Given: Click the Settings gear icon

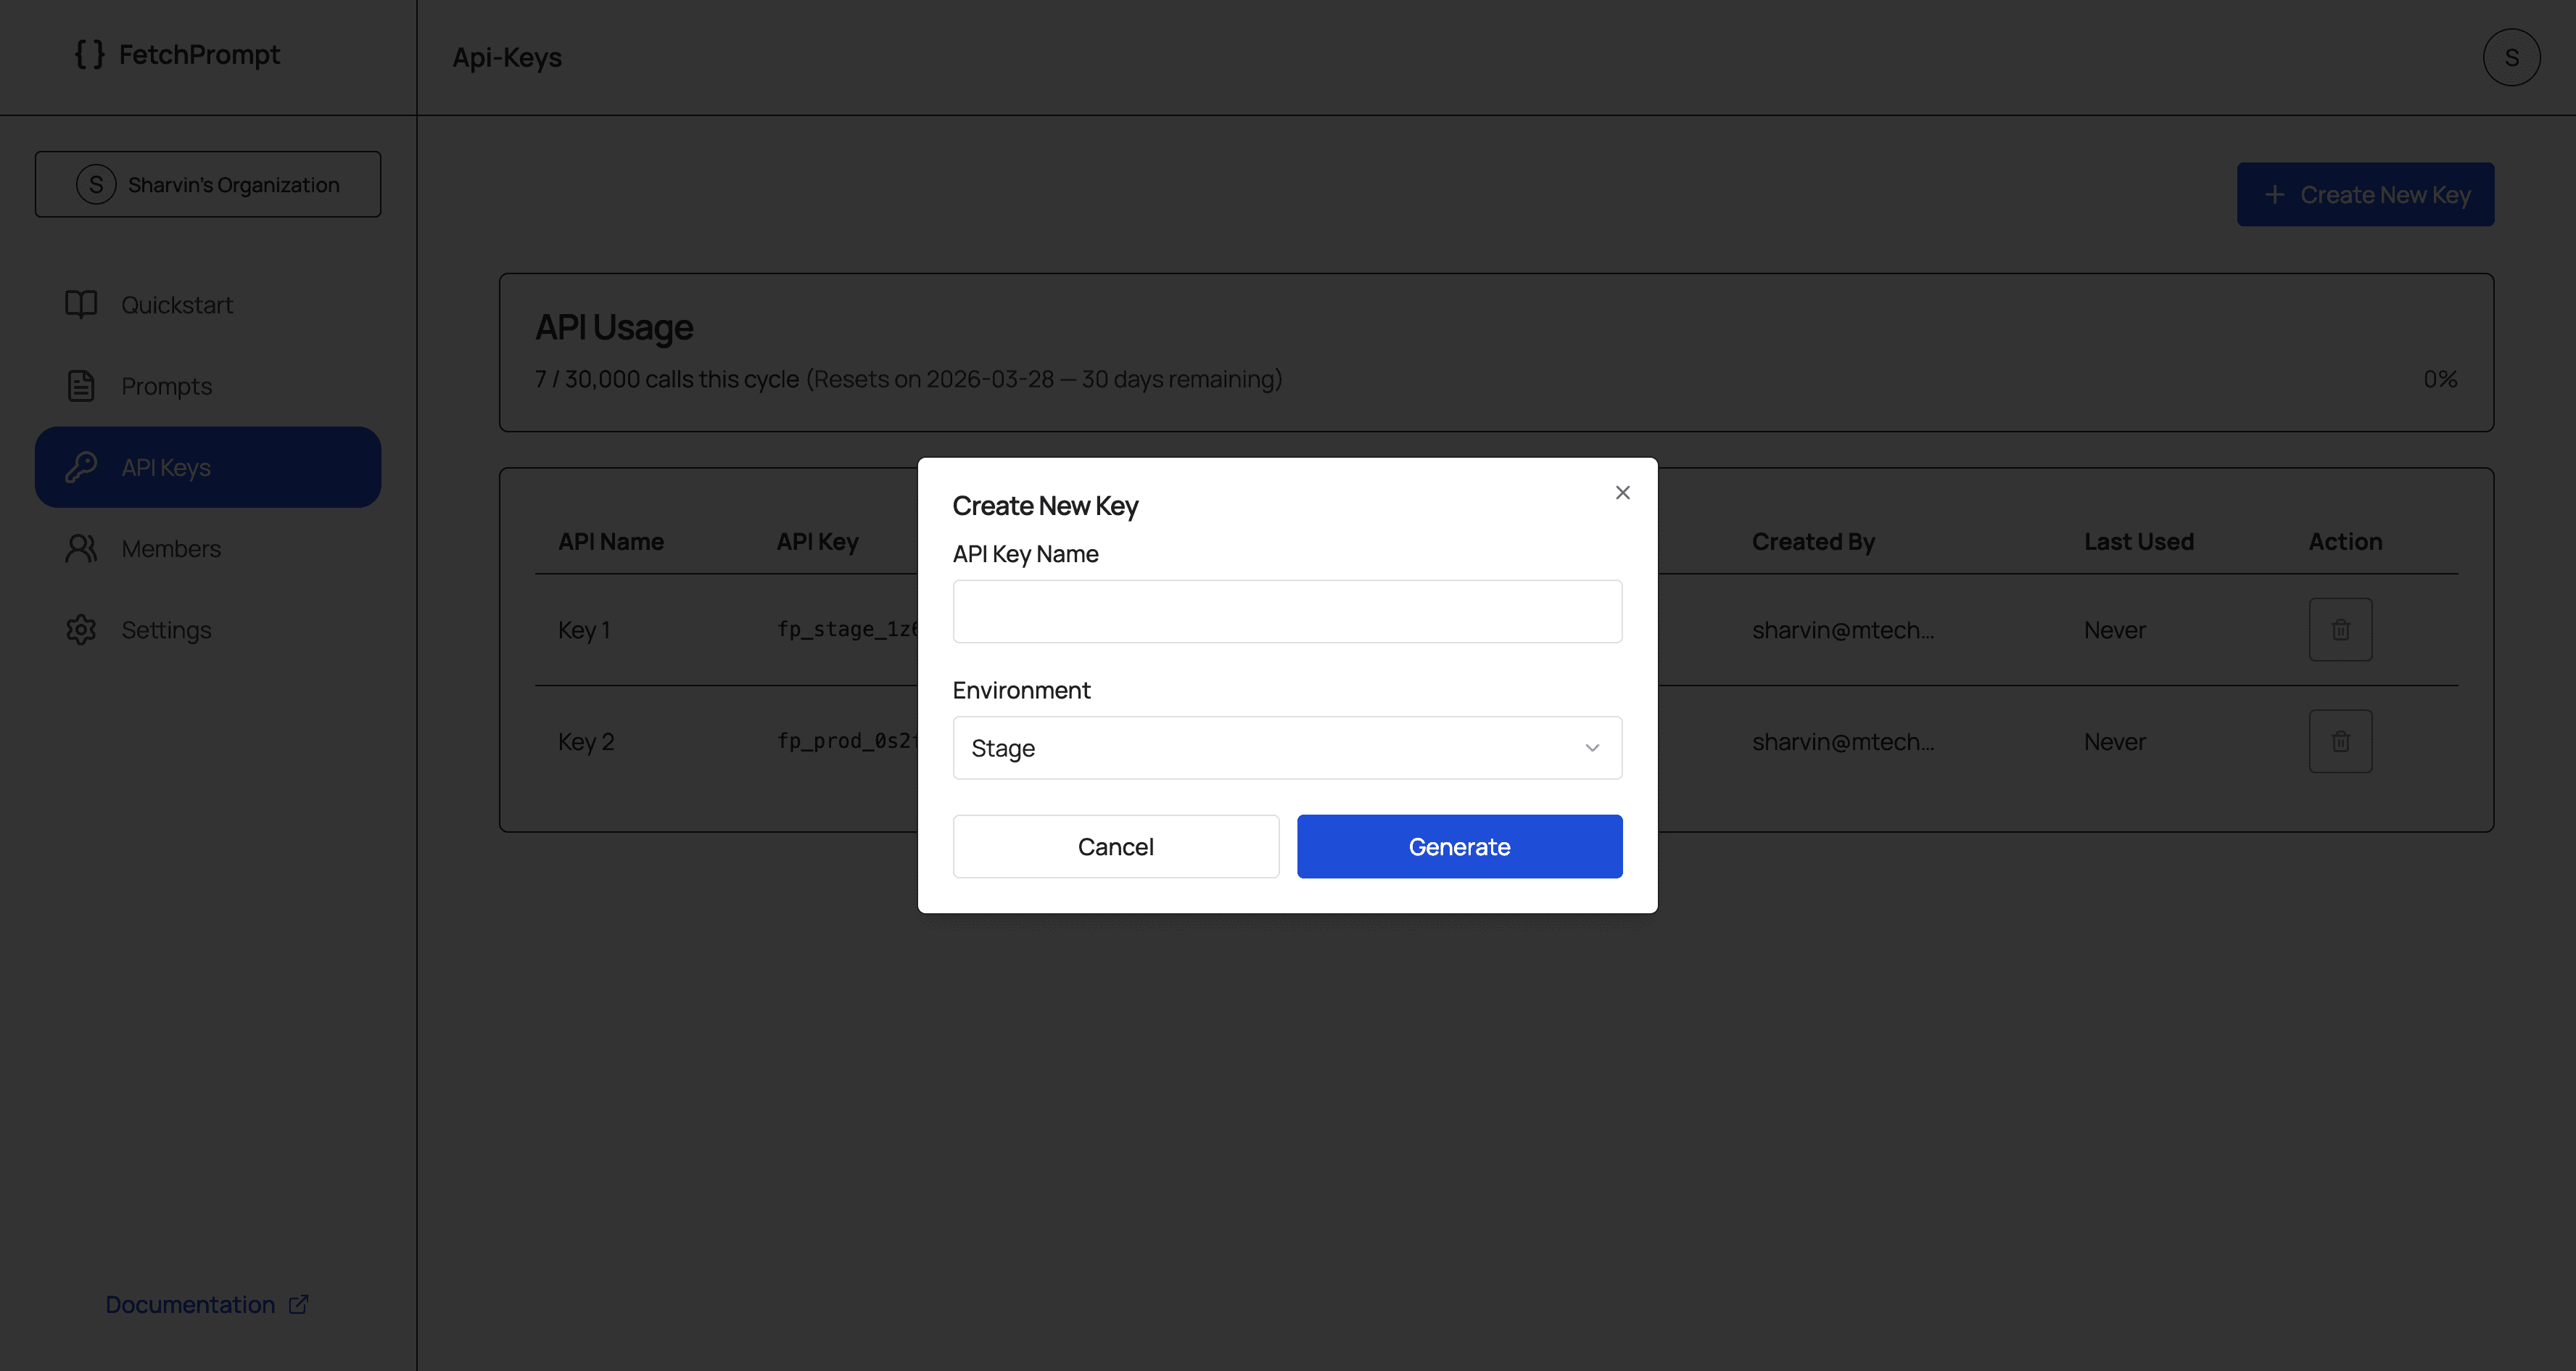Looking at the screenshot, I should click(x=81, y=629).
